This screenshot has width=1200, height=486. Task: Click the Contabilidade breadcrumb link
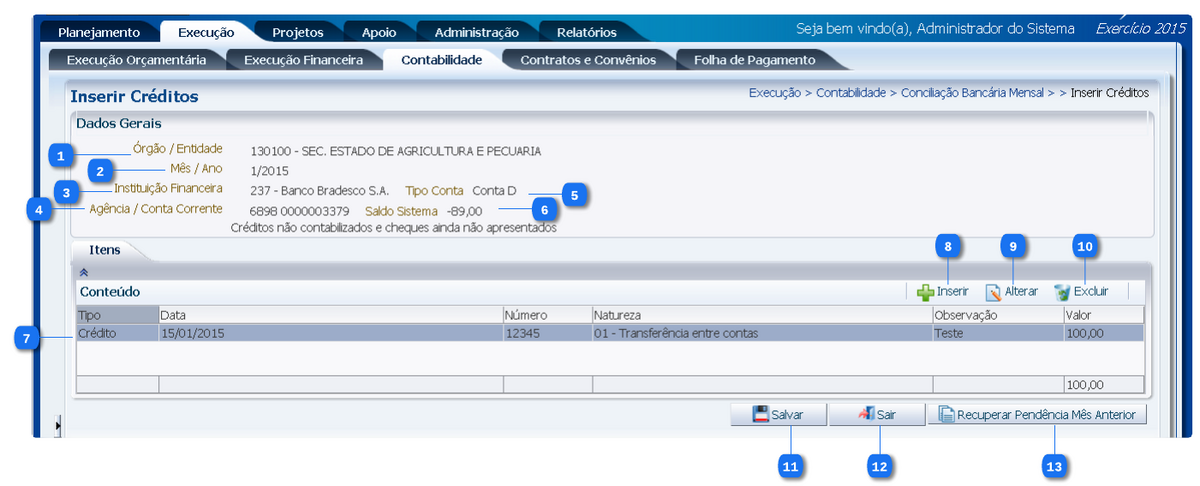(x=850, y=93)
